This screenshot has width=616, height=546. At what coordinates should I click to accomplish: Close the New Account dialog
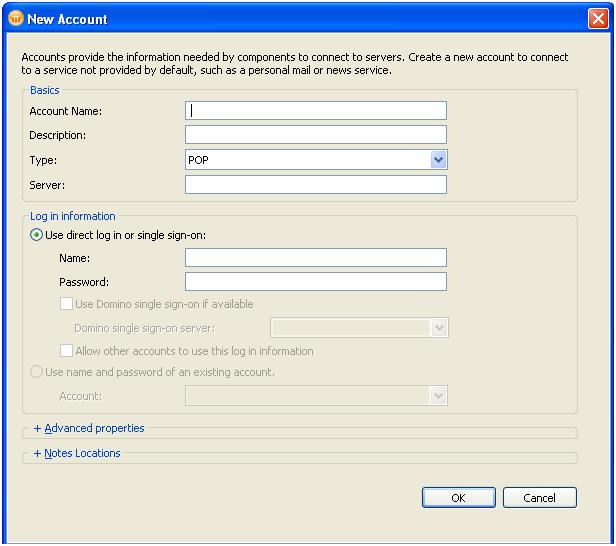[x=598, y=18]
